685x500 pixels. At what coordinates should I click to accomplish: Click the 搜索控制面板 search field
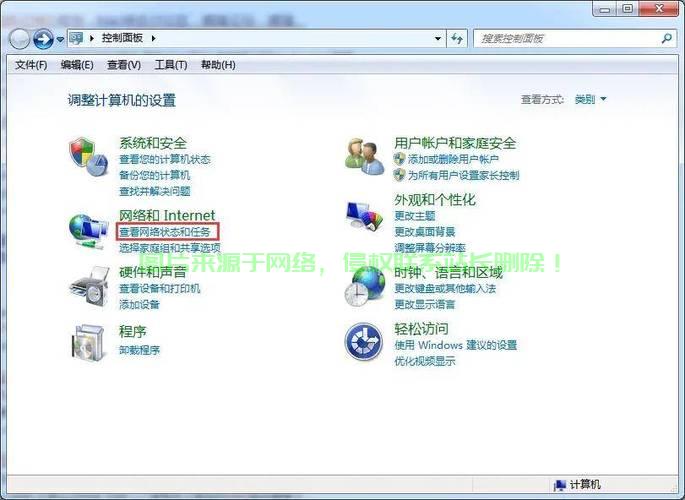565,39
